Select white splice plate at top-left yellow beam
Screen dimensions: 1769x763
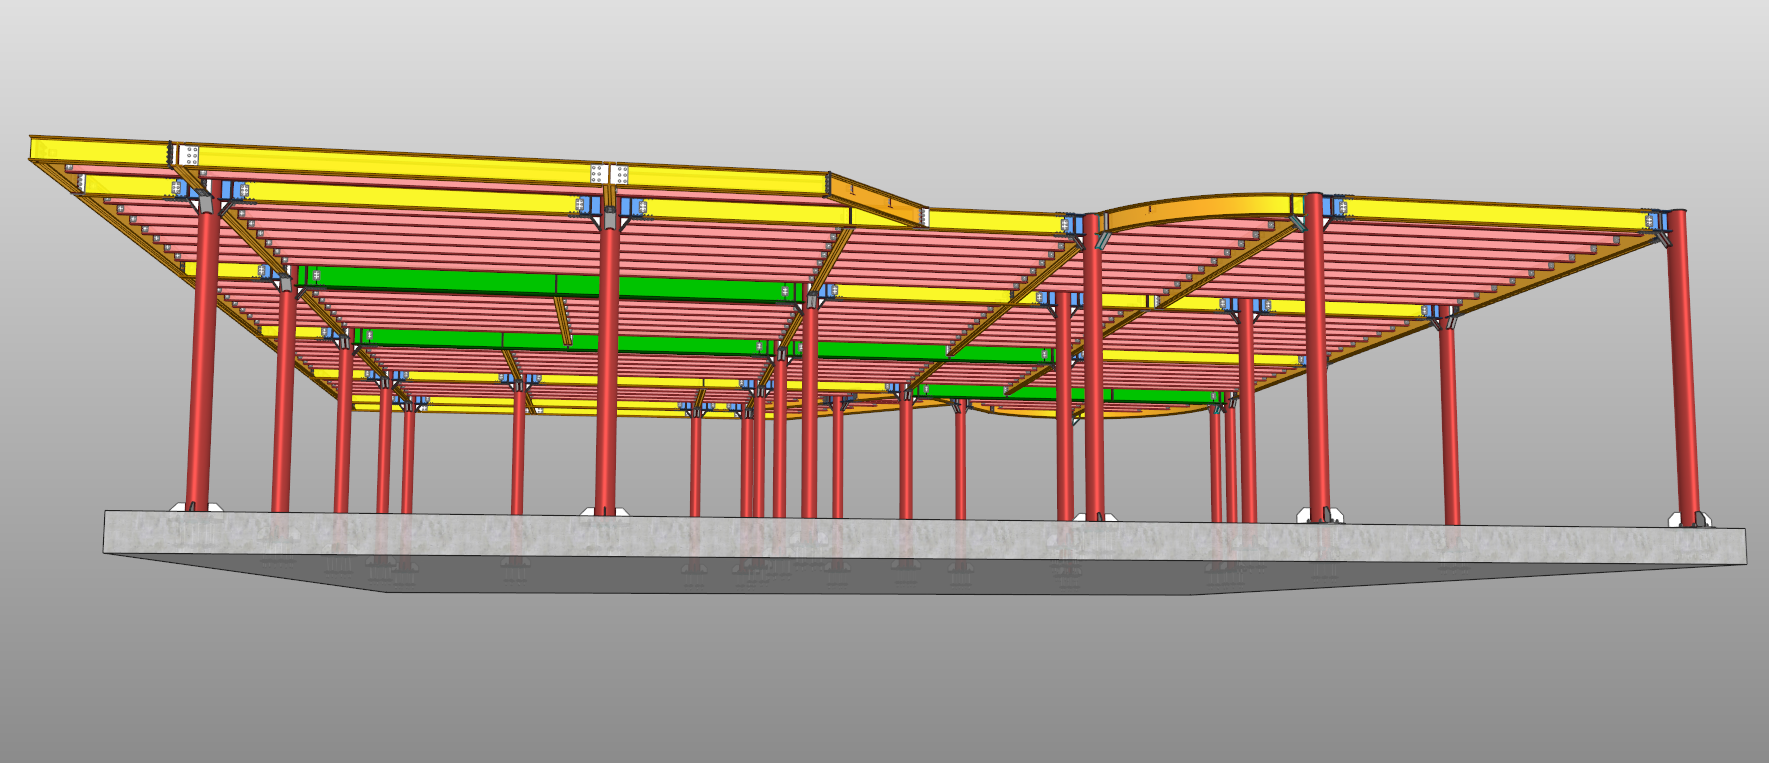coord(186,156)
